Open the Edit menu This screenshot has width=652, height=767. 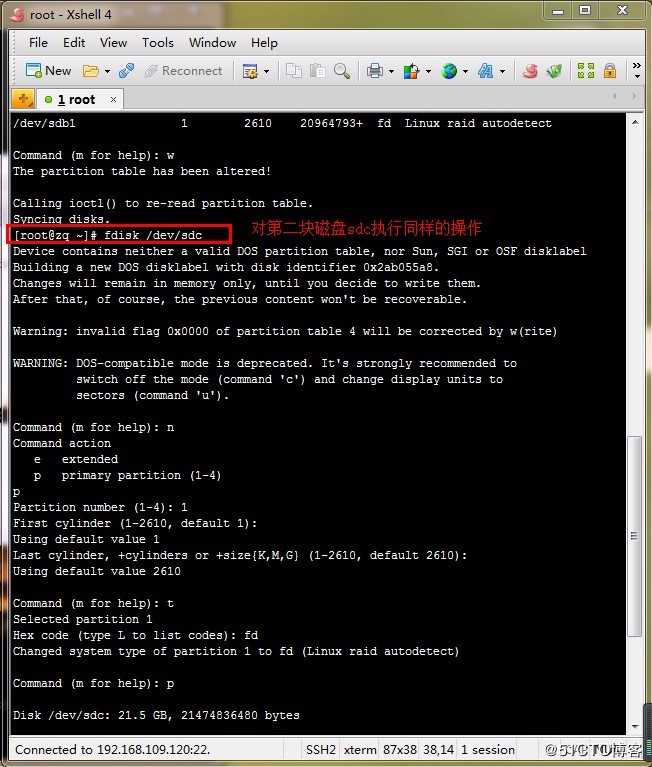pos(74,43)
